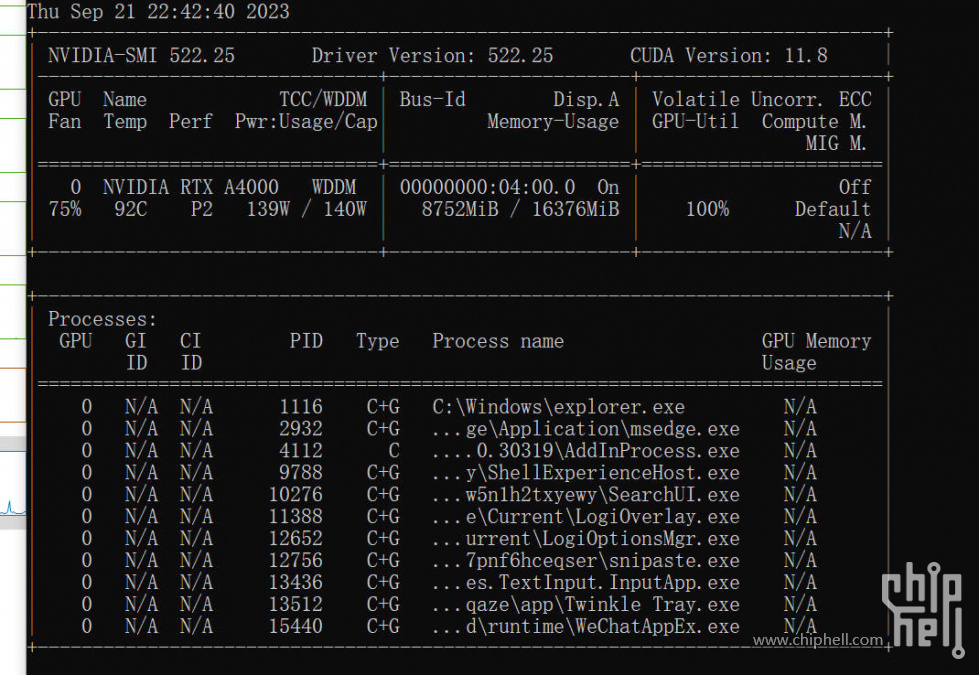
Task: Select the TextInput.InputApp.exe process name
Action: [x=586, y=582]
